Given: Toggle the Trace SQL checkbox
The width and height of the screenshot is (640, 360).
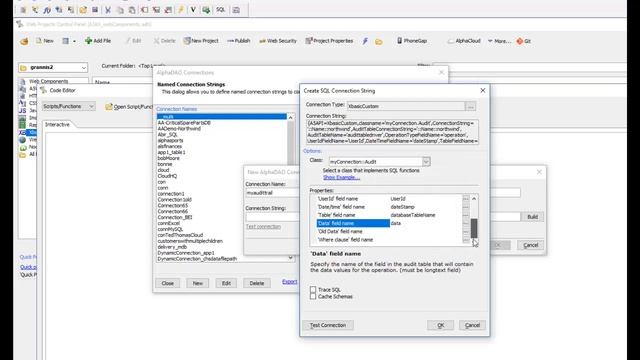Looking at the screenshot, I should click(313, 289).
